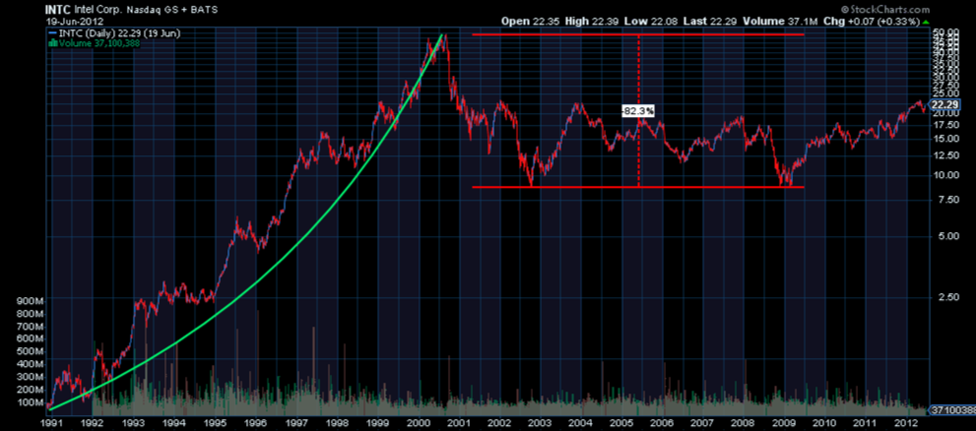The height and width of the screenshot is (431, 976).
Task: Click the 2009 year label
Action: click(784, 423)
